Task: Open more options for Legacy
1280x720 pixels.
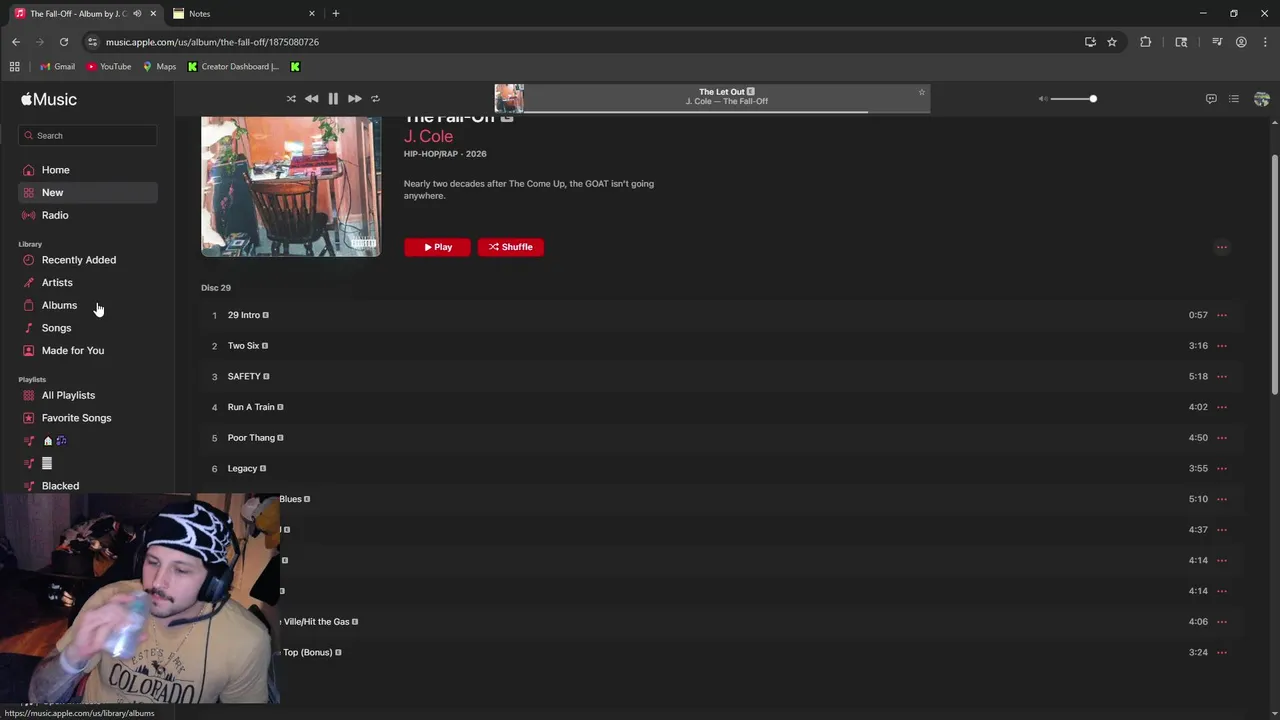Action: [1221, 468]
